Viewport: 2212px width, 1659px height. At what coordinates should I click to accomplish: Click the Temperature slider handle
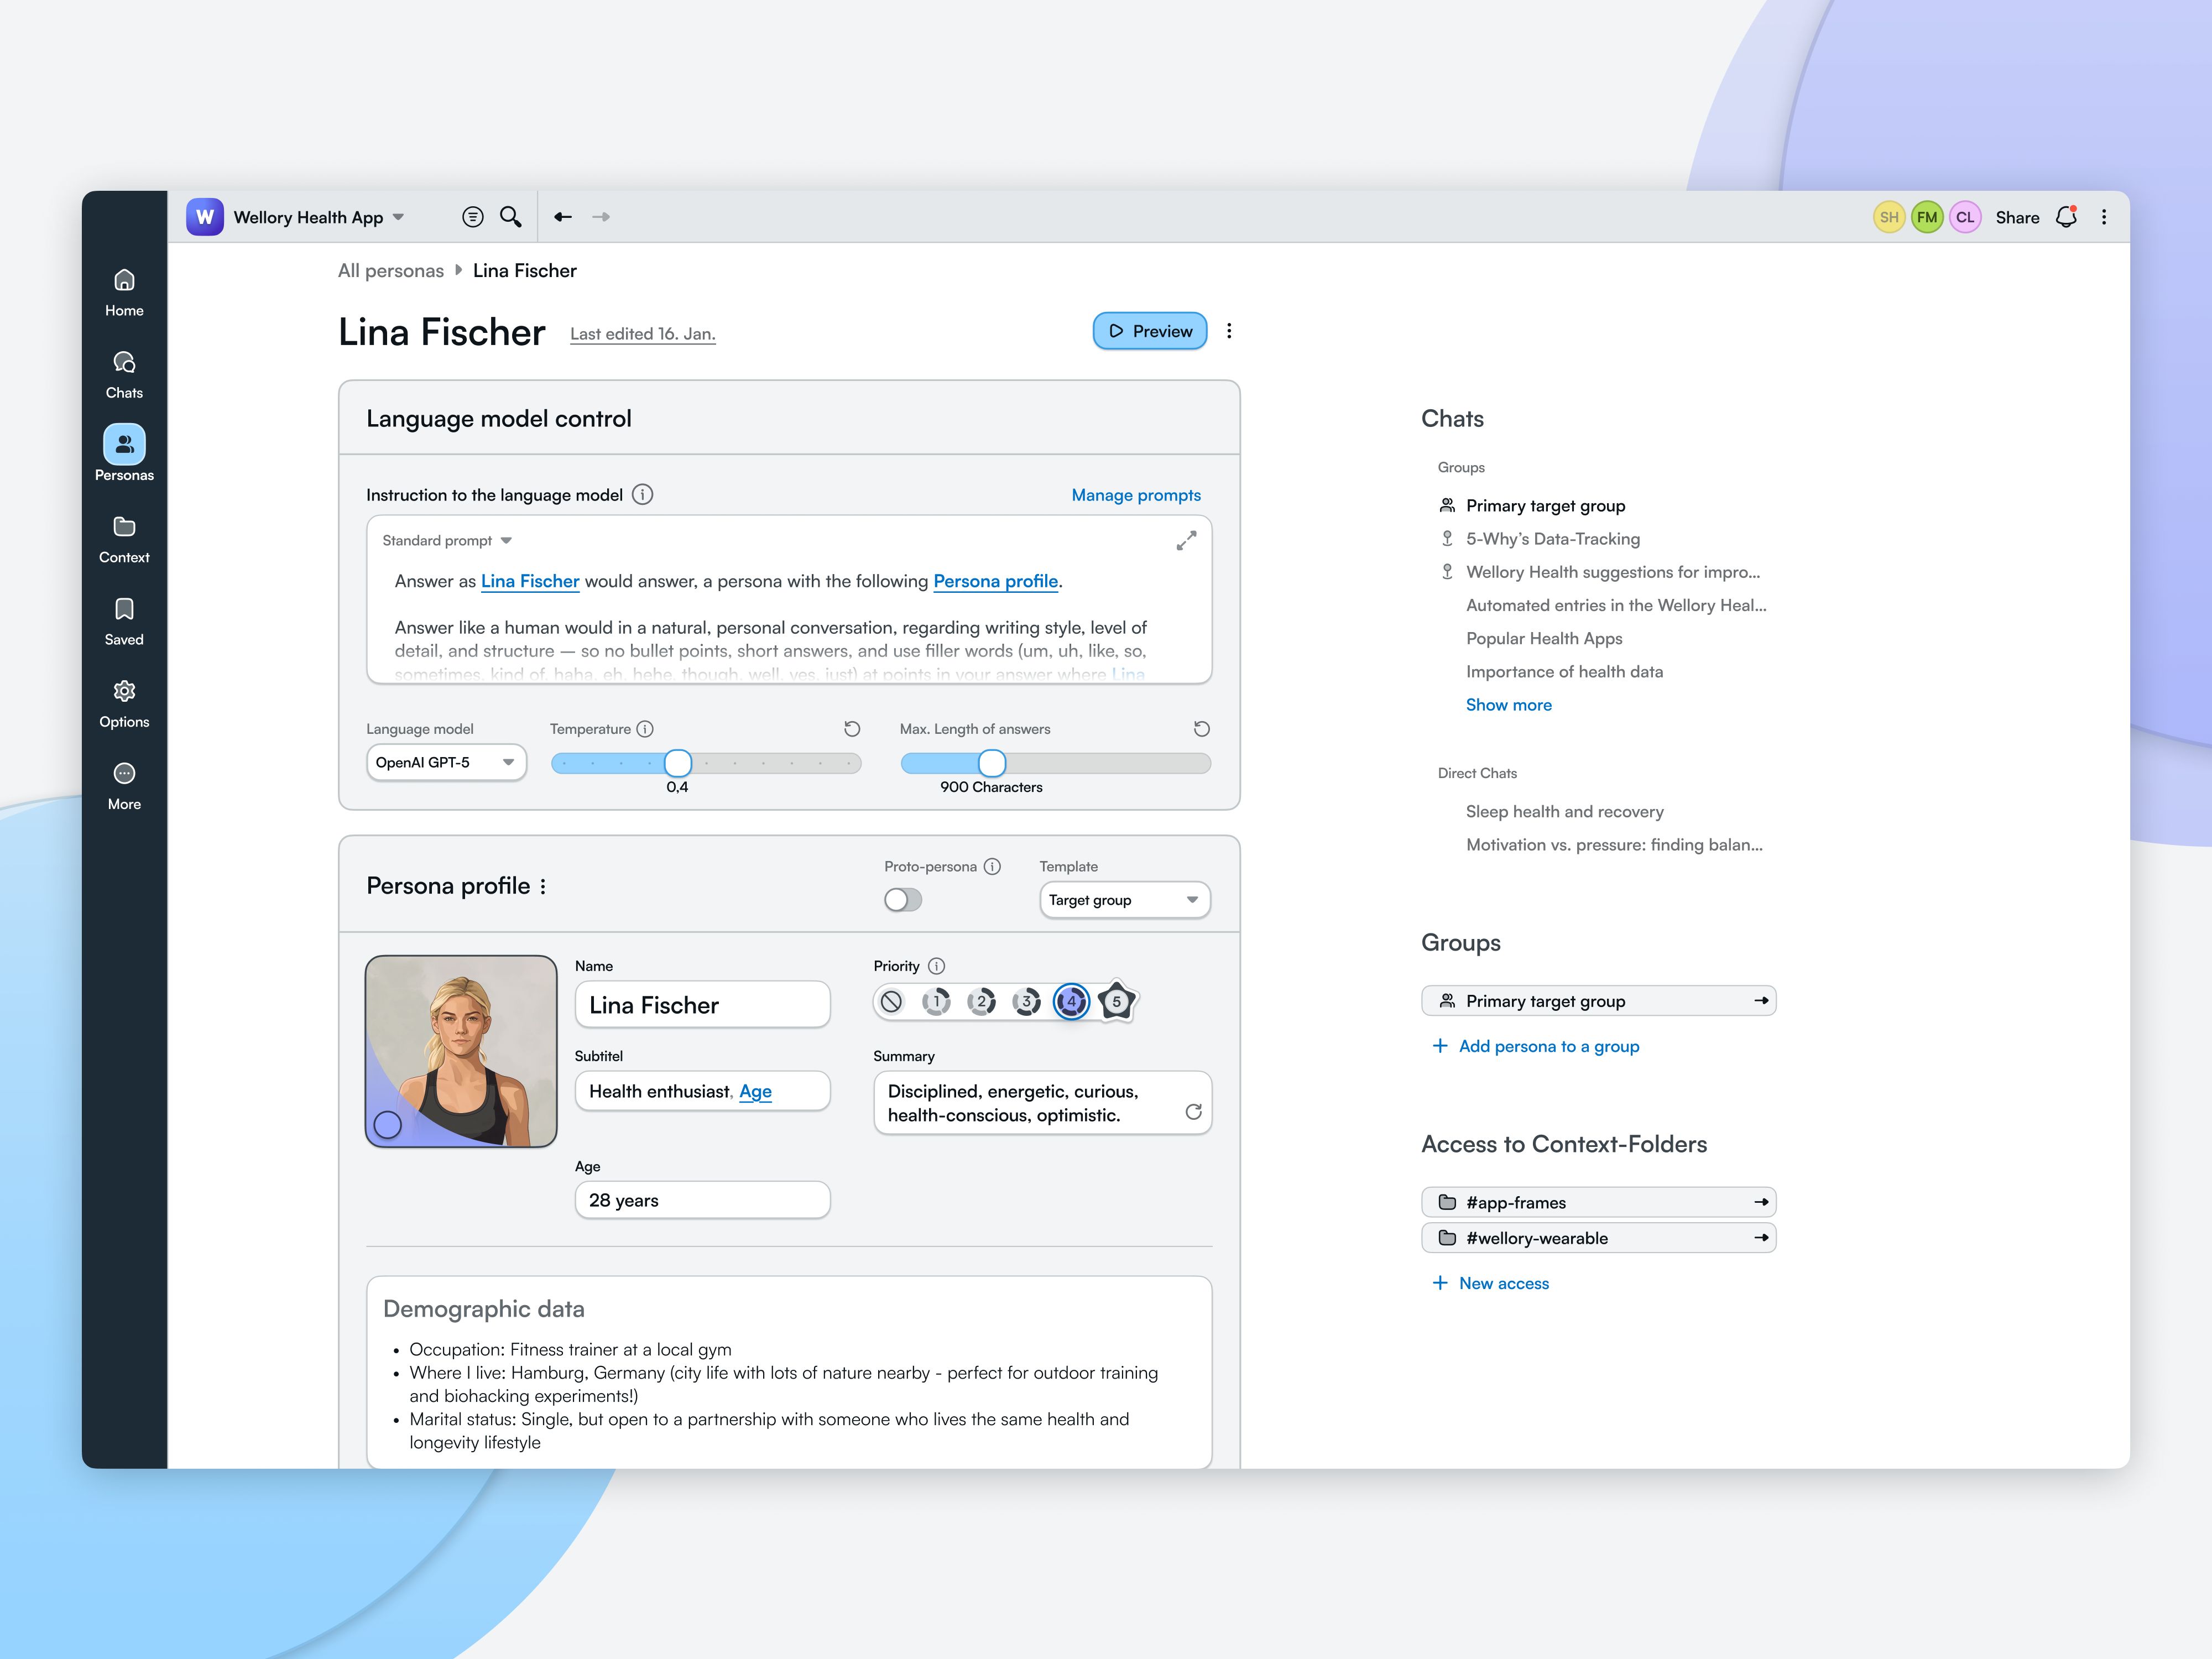click(x=678, y=763)
